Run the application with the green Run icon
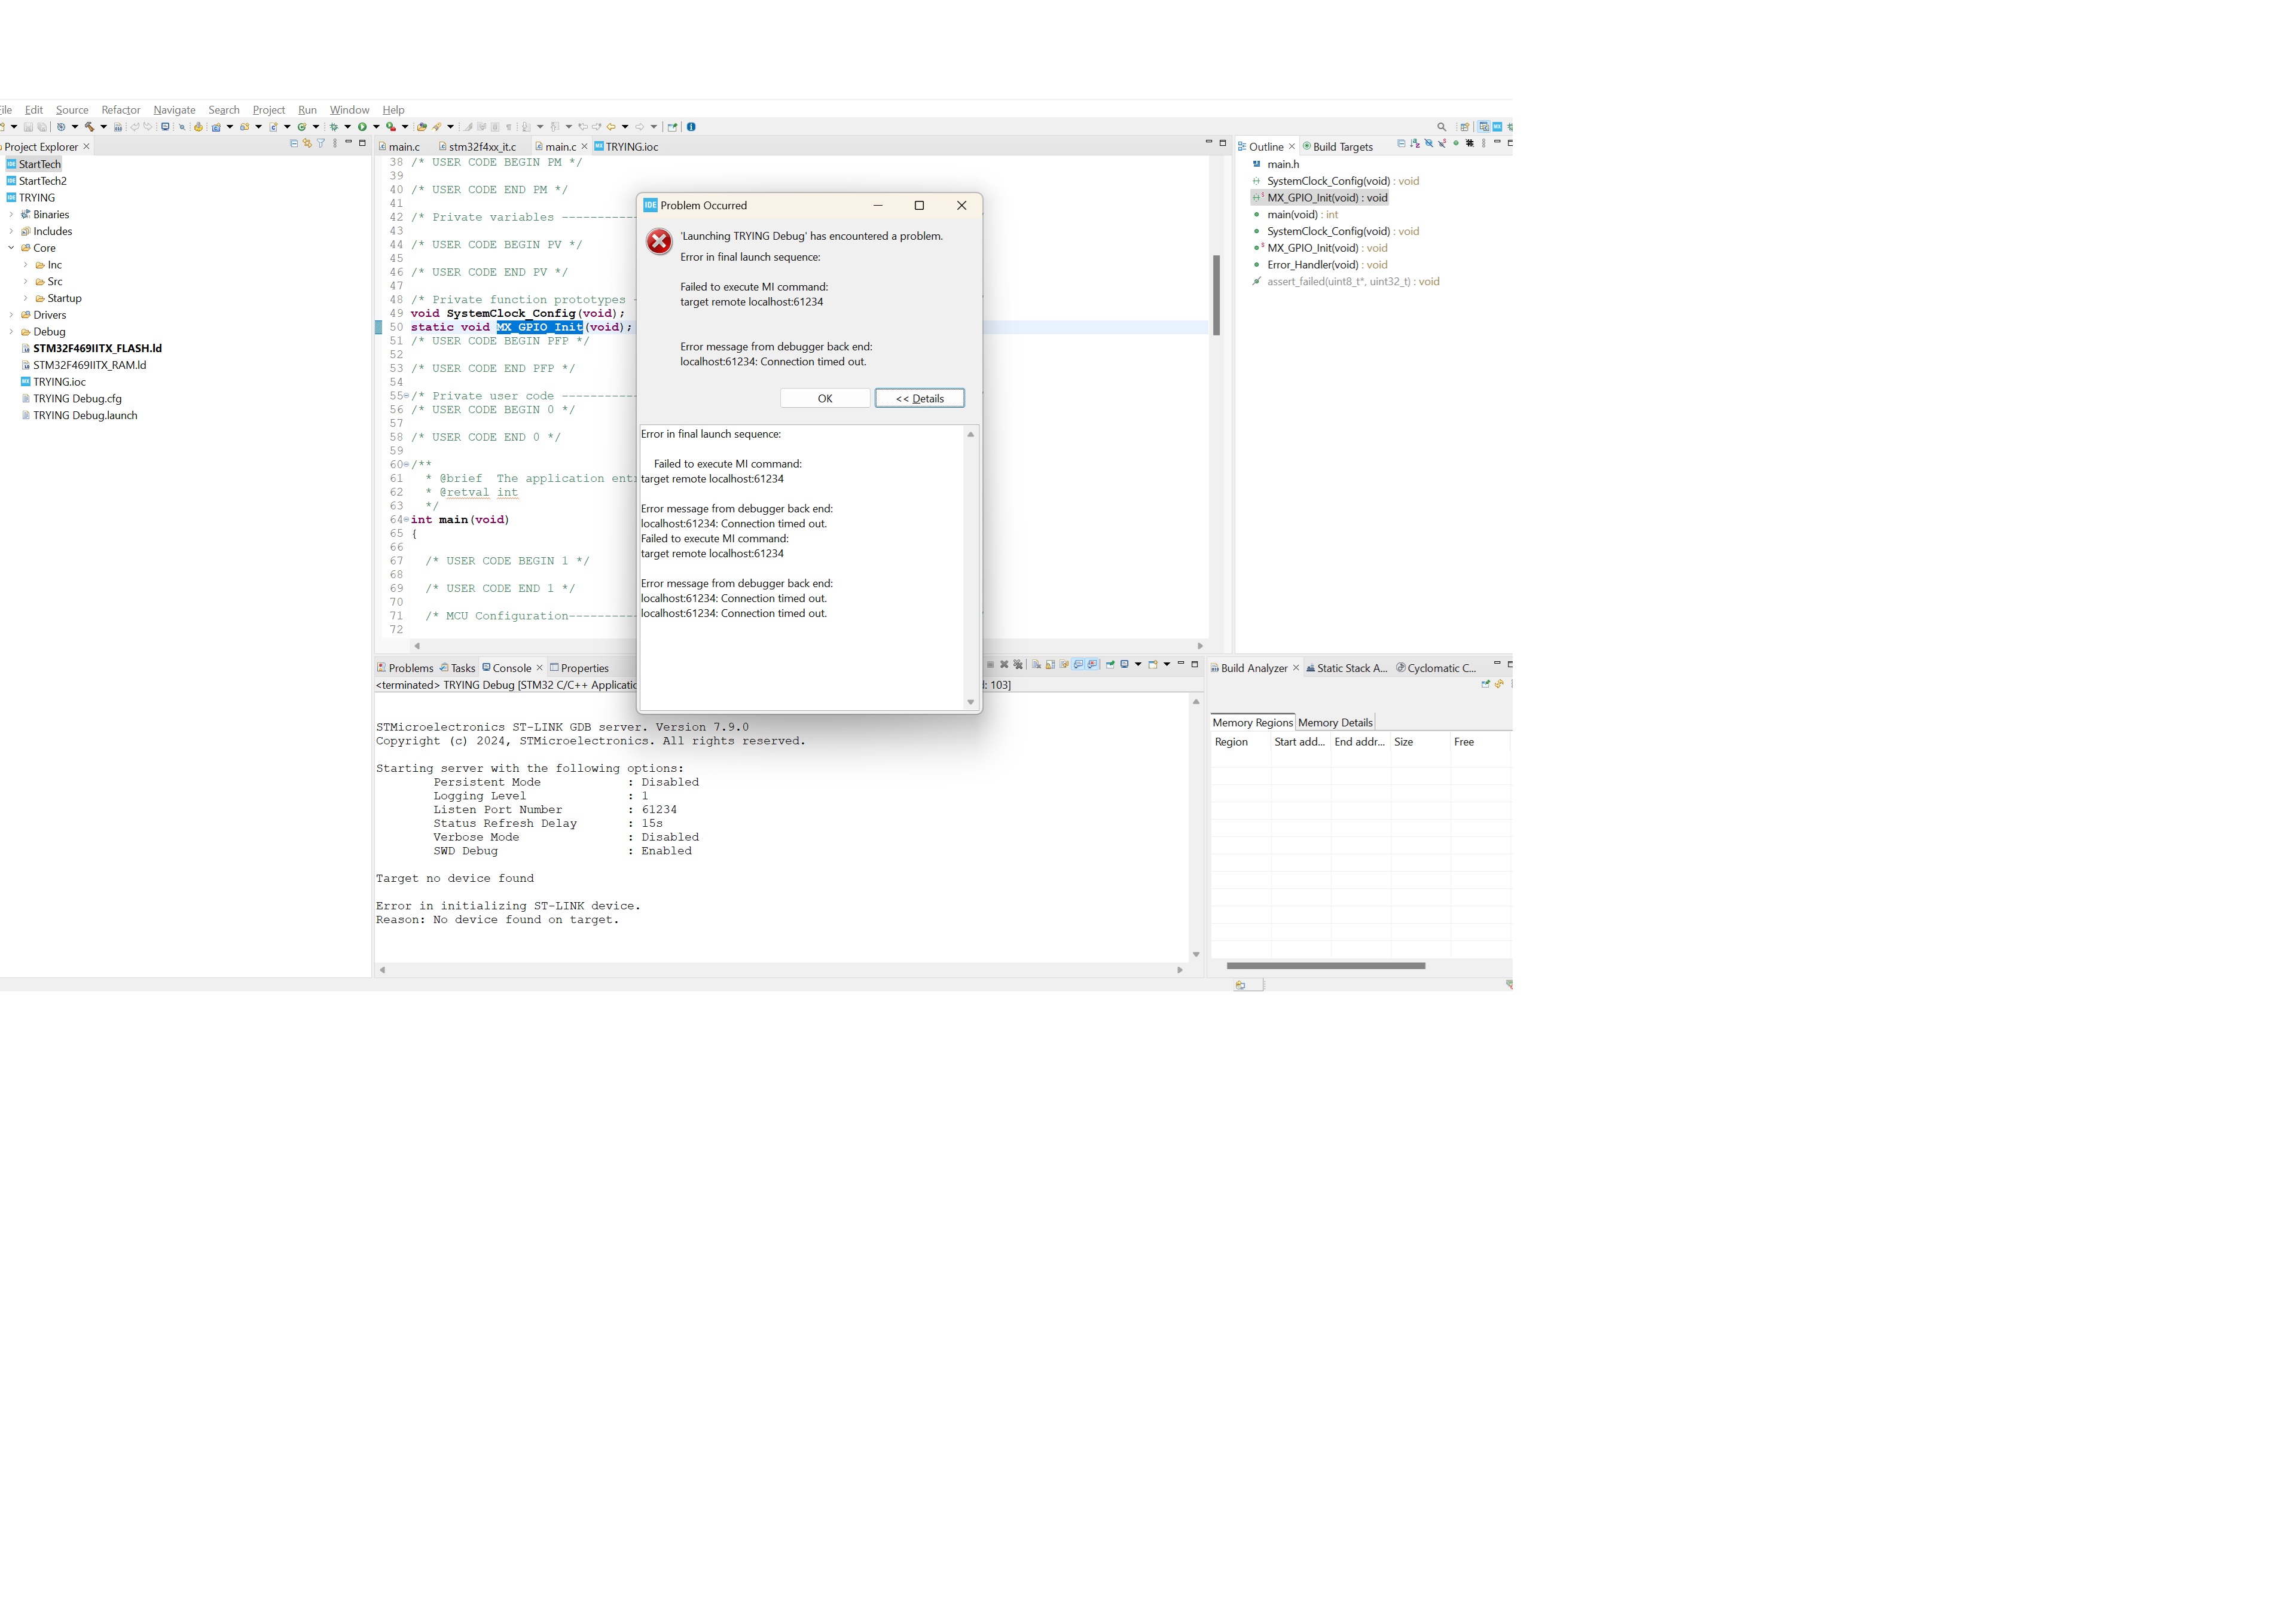 click(x=363, y=126)
